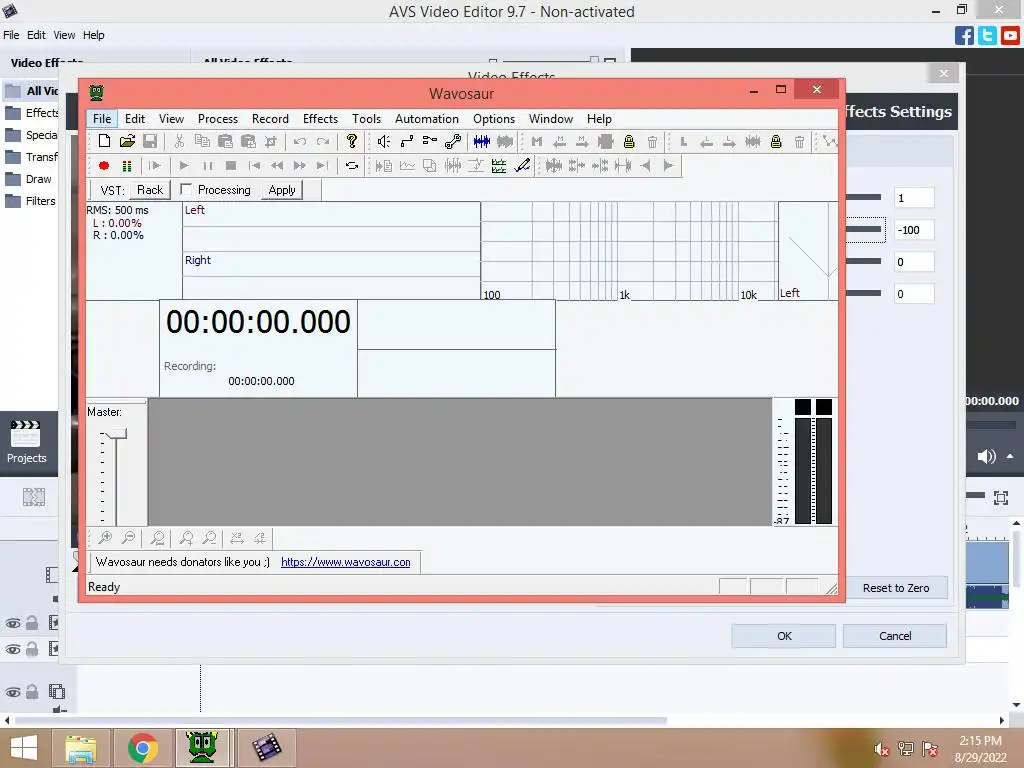Confirm with OK in Video Effects dialog

(x=784, y=636)
